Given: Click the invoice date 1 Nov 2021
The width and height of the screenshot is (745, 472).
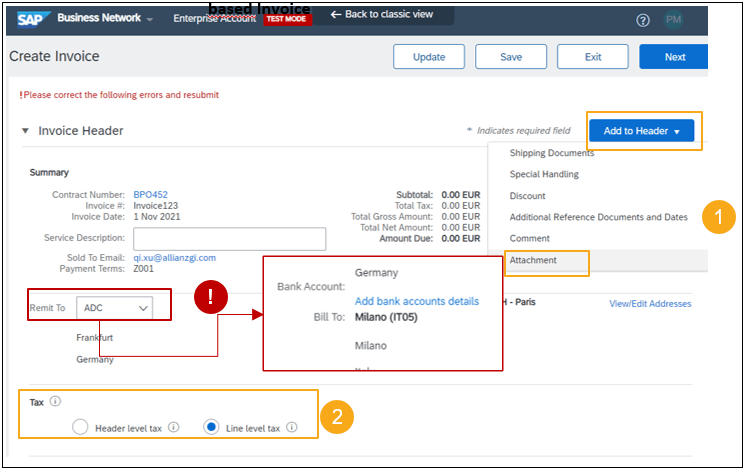Looking at the screenshot, I should click(157, 217).
